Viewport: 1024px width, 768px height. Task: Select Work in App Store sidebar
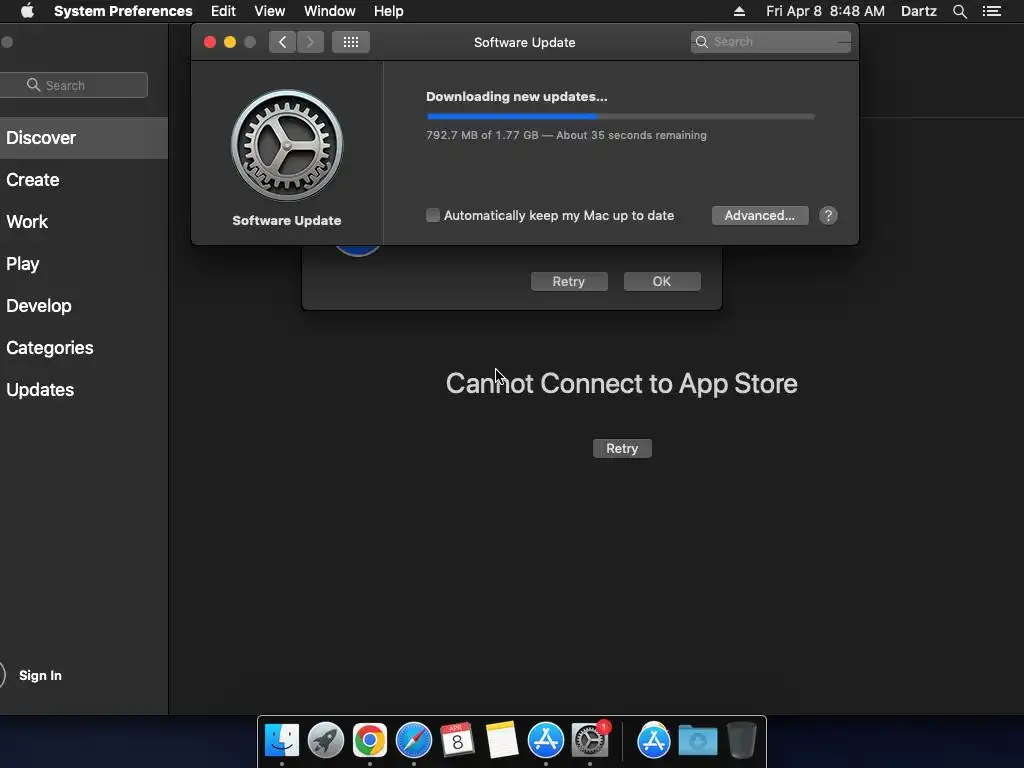[84, 221]
